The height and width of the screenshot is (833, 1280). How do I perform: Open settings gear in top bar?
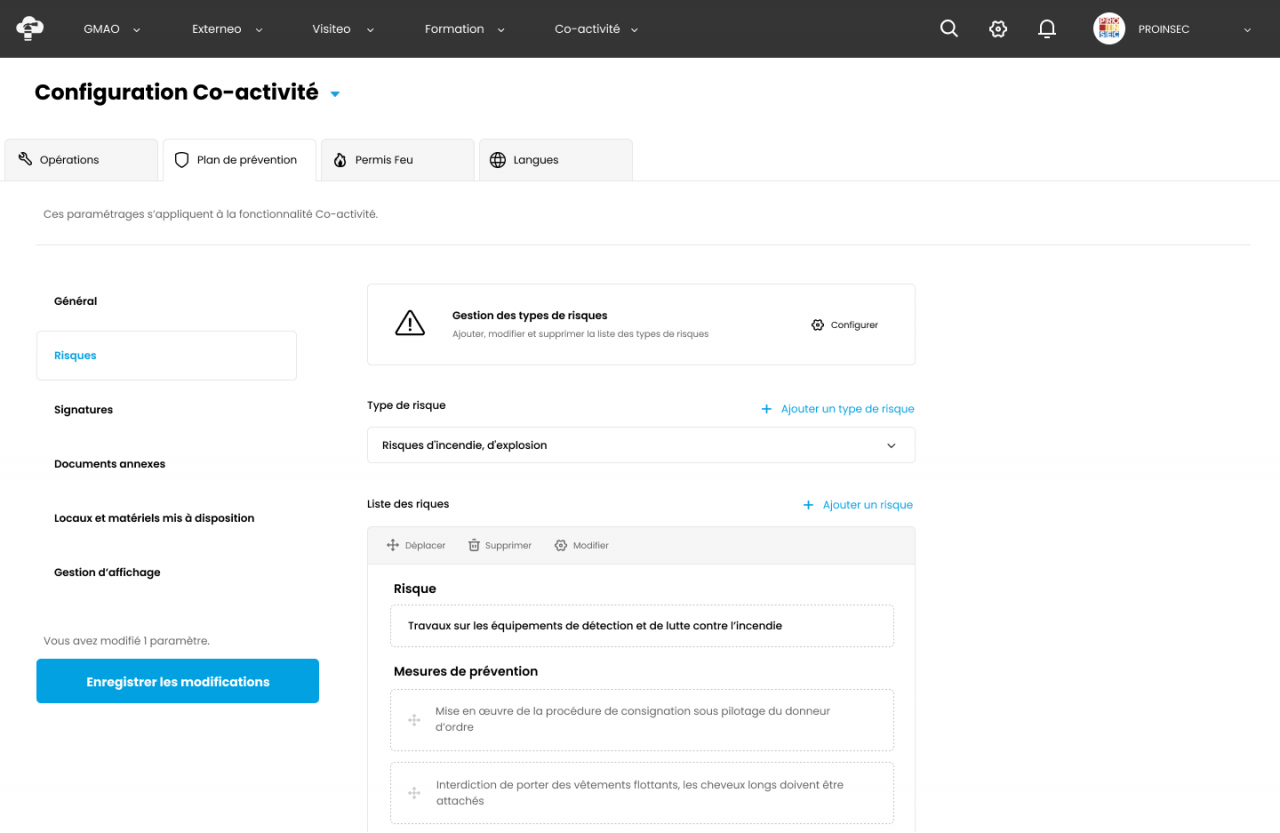click(x=998, y=29)
